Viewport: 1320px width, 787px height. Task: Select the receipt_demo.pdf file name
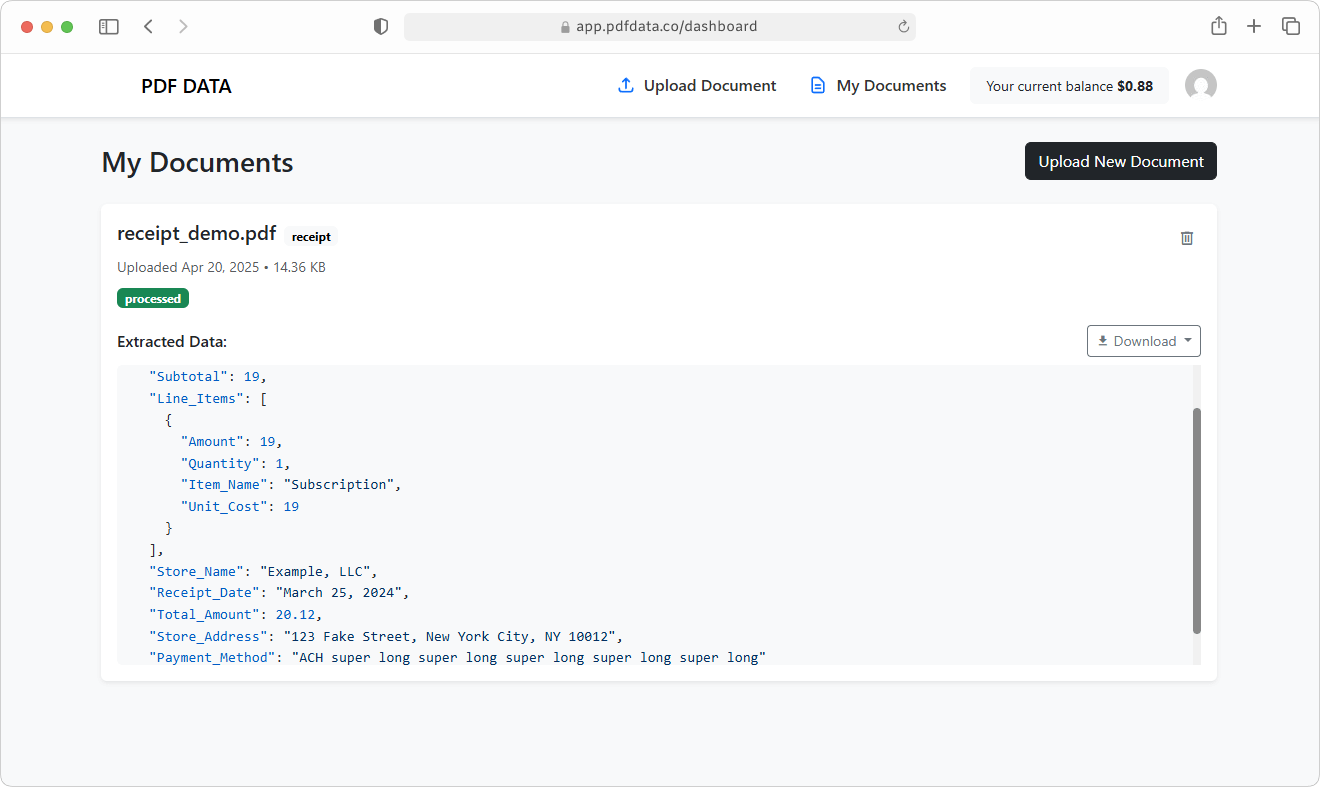pyautogui.click(x=197, y=234)
